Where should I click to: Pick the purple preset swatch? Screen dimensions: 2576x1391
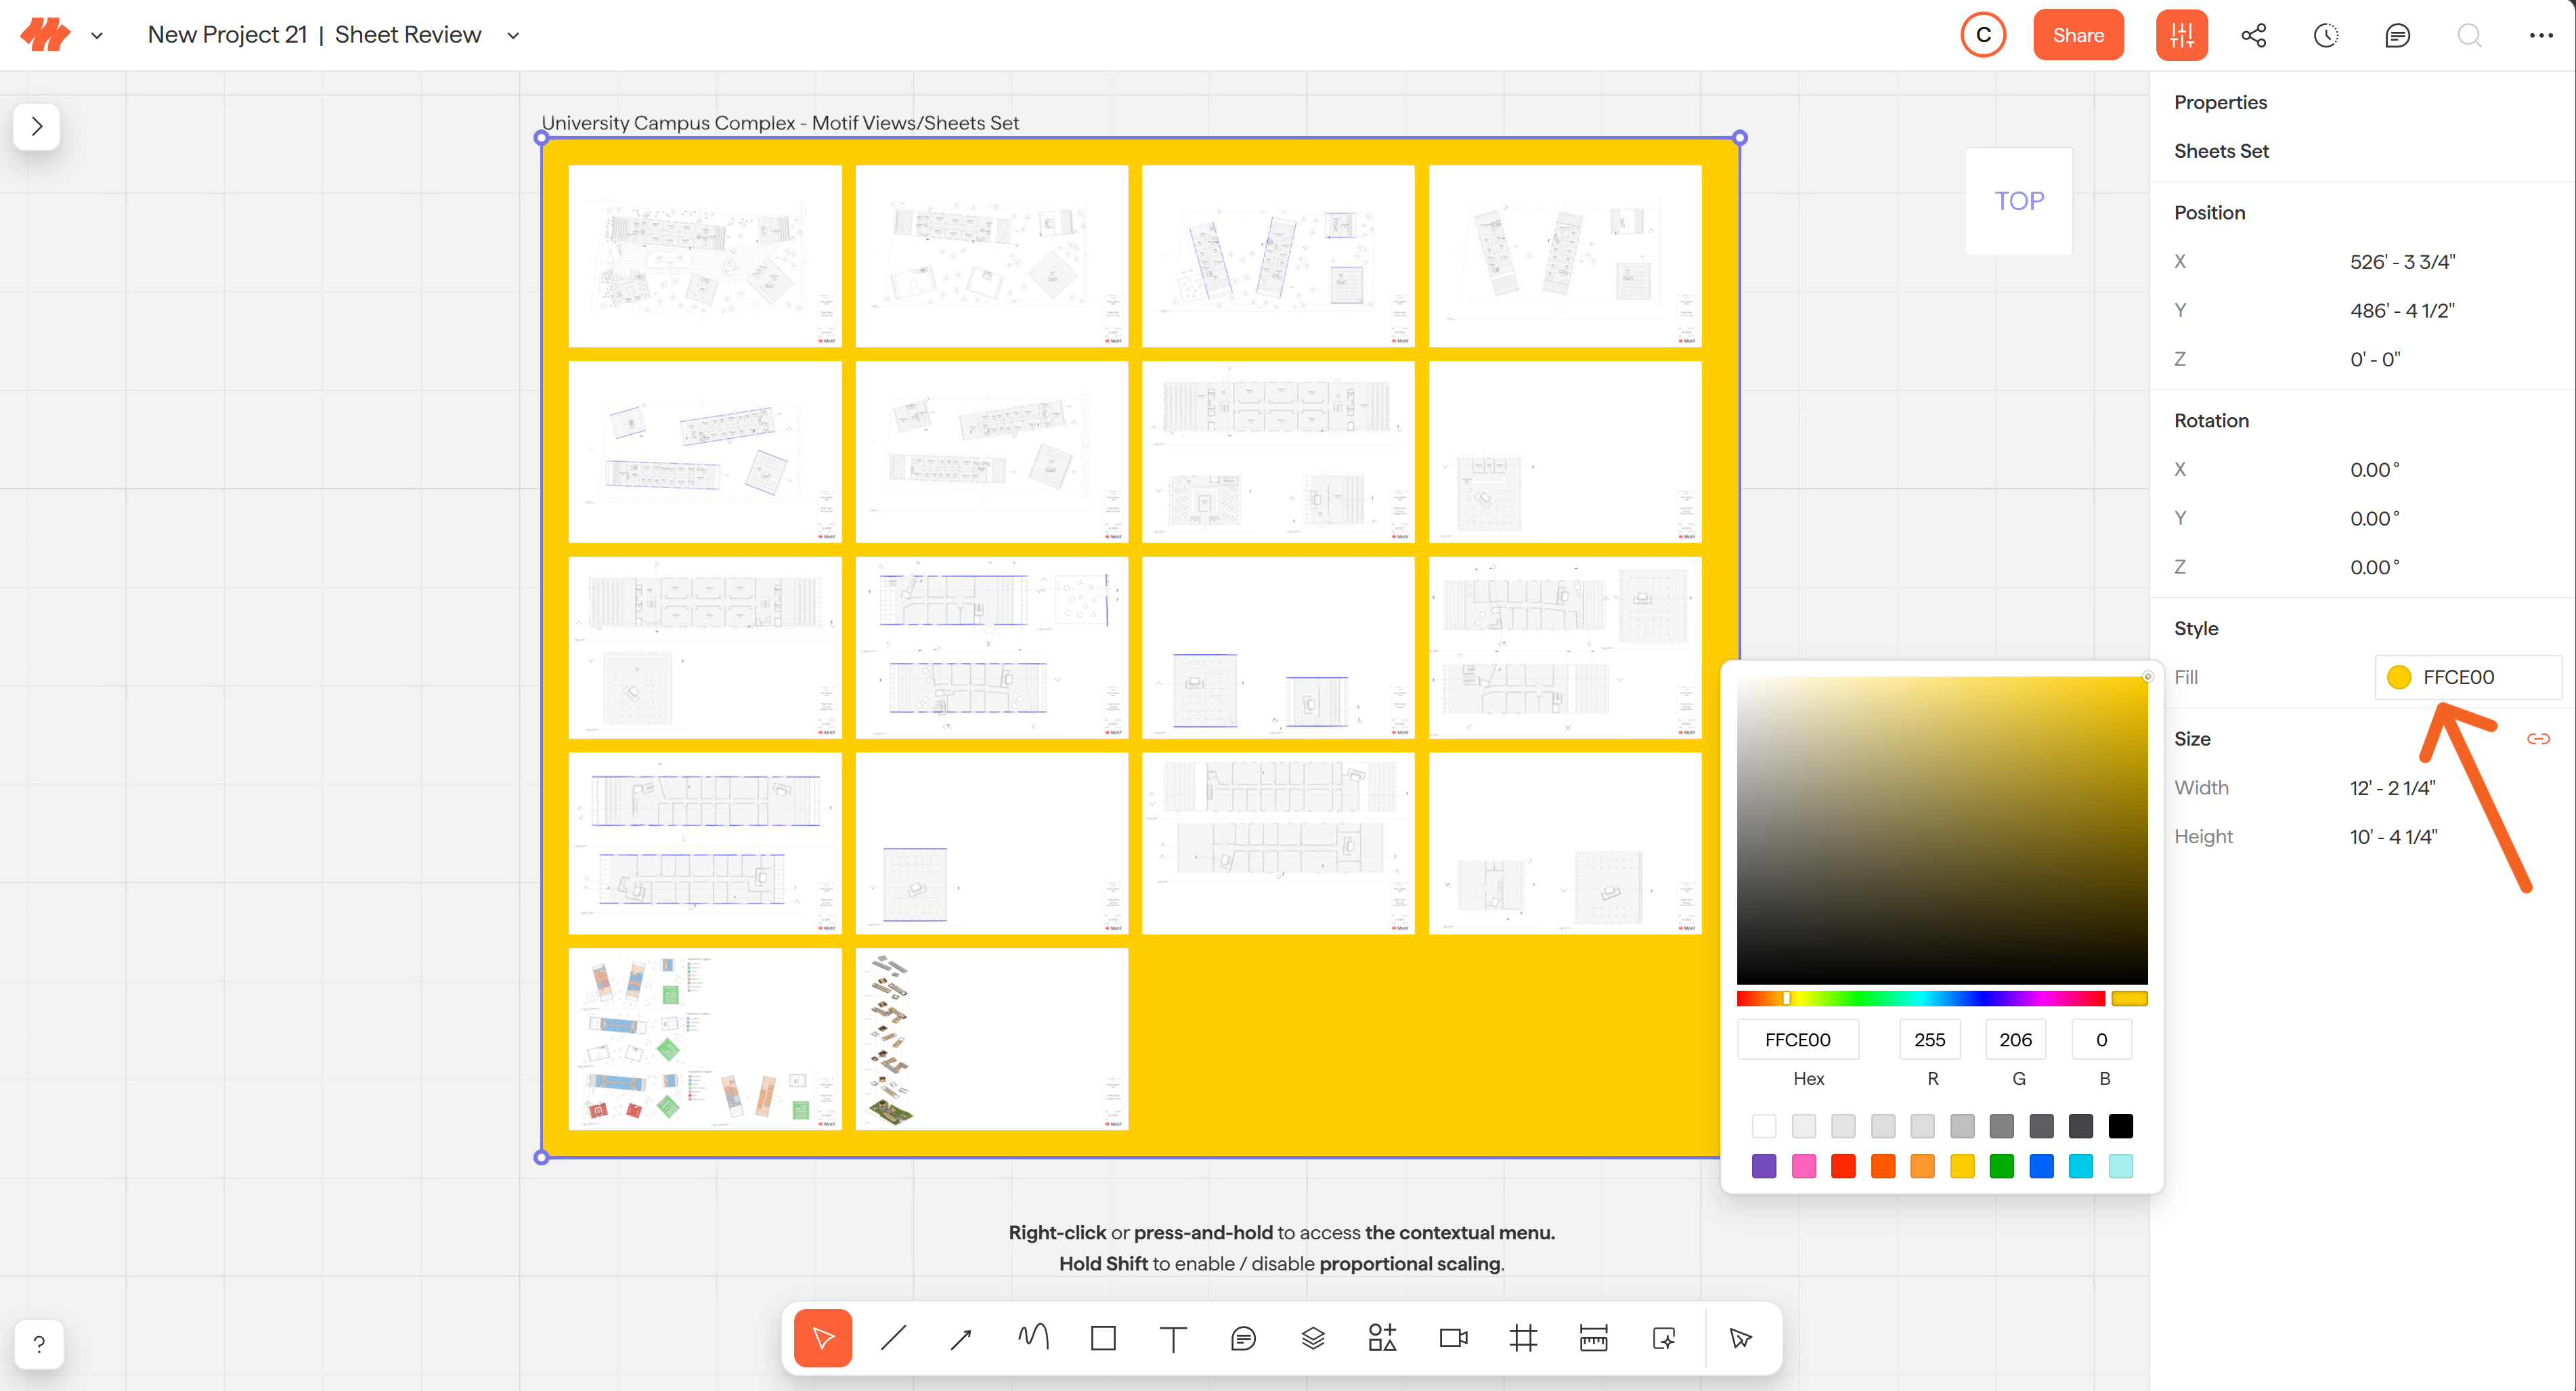[1764, 1166]
